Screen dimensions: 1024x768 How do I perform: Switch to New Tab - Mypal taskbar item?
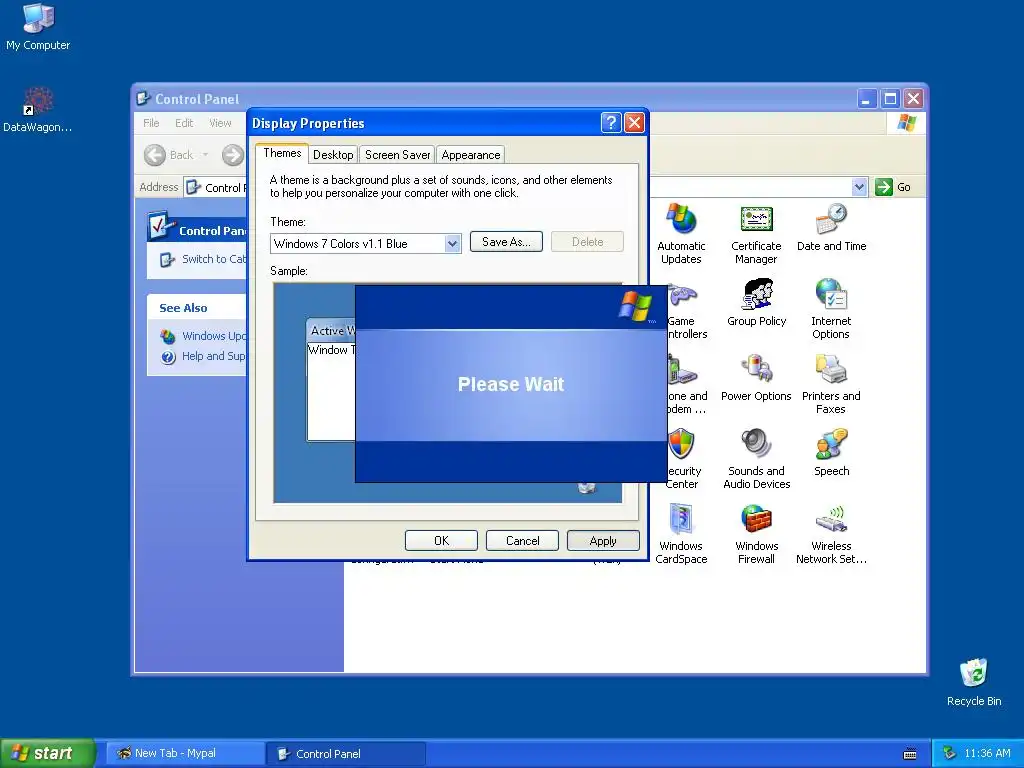pos(185,753)
